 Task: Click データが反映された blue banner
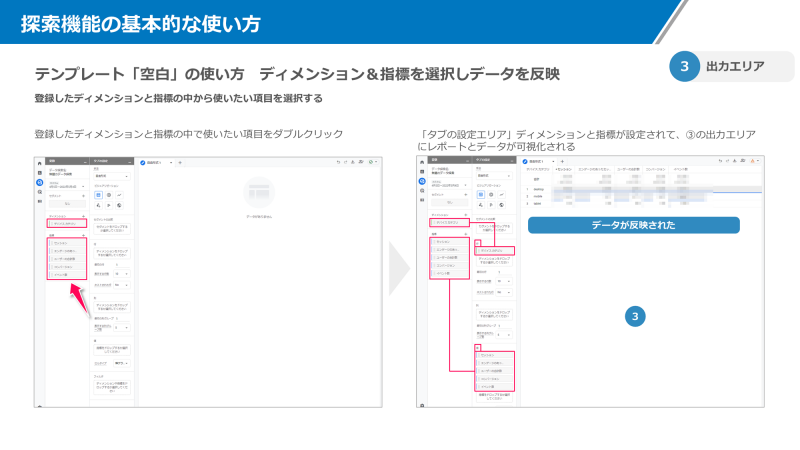632,226
